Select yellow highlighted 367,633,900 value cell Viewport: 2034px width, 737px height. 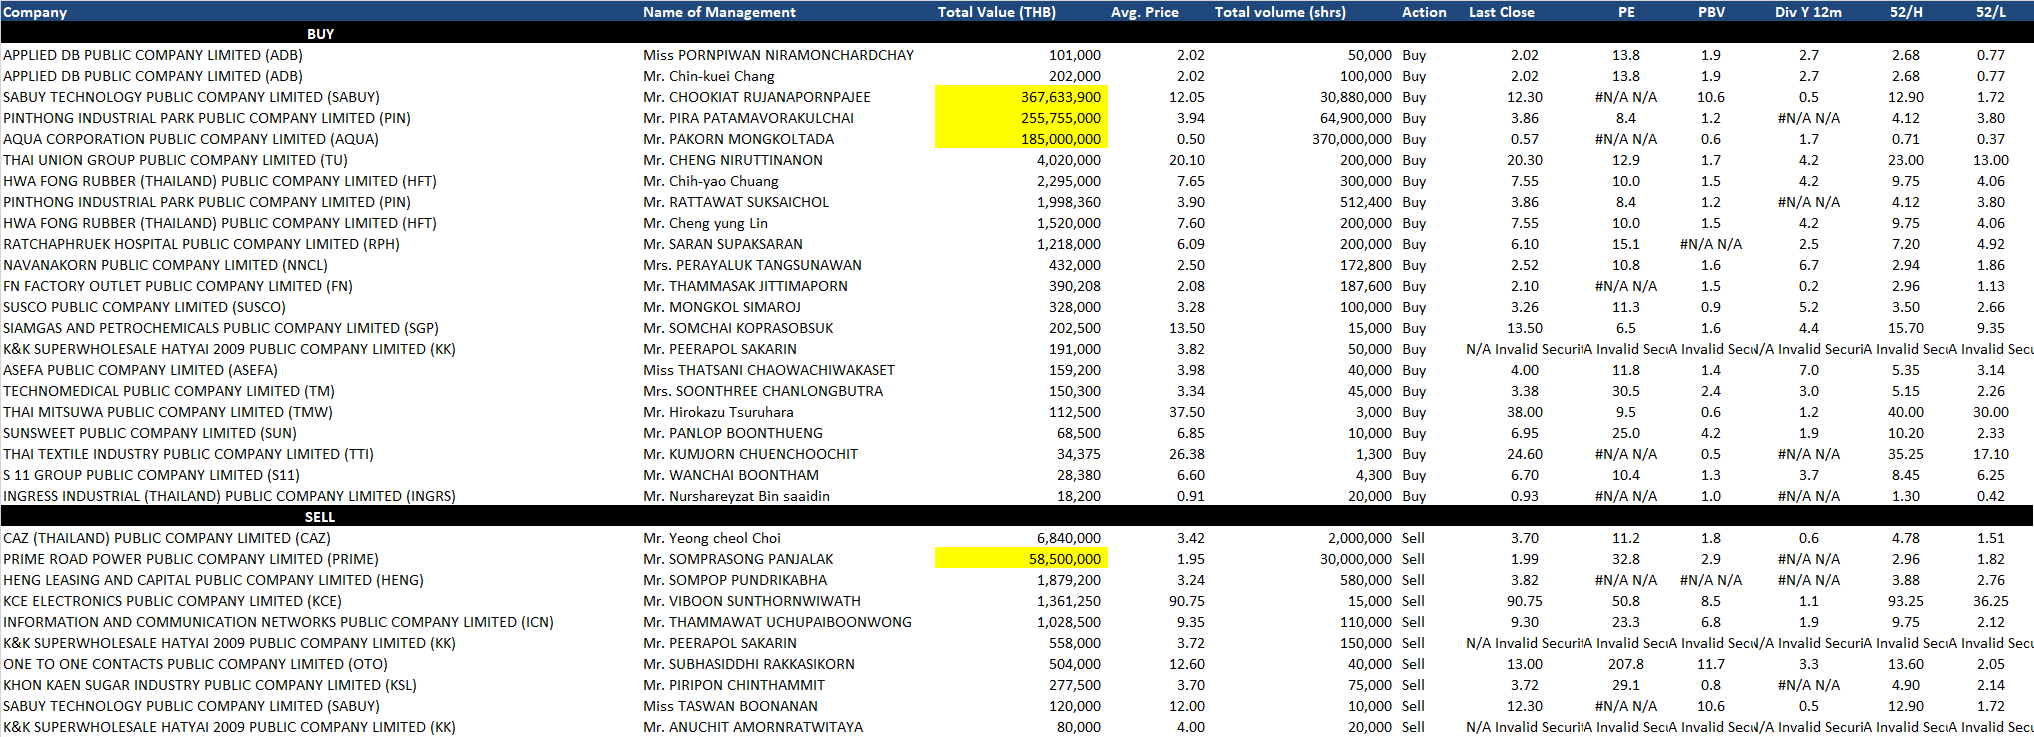point(1021,97)
